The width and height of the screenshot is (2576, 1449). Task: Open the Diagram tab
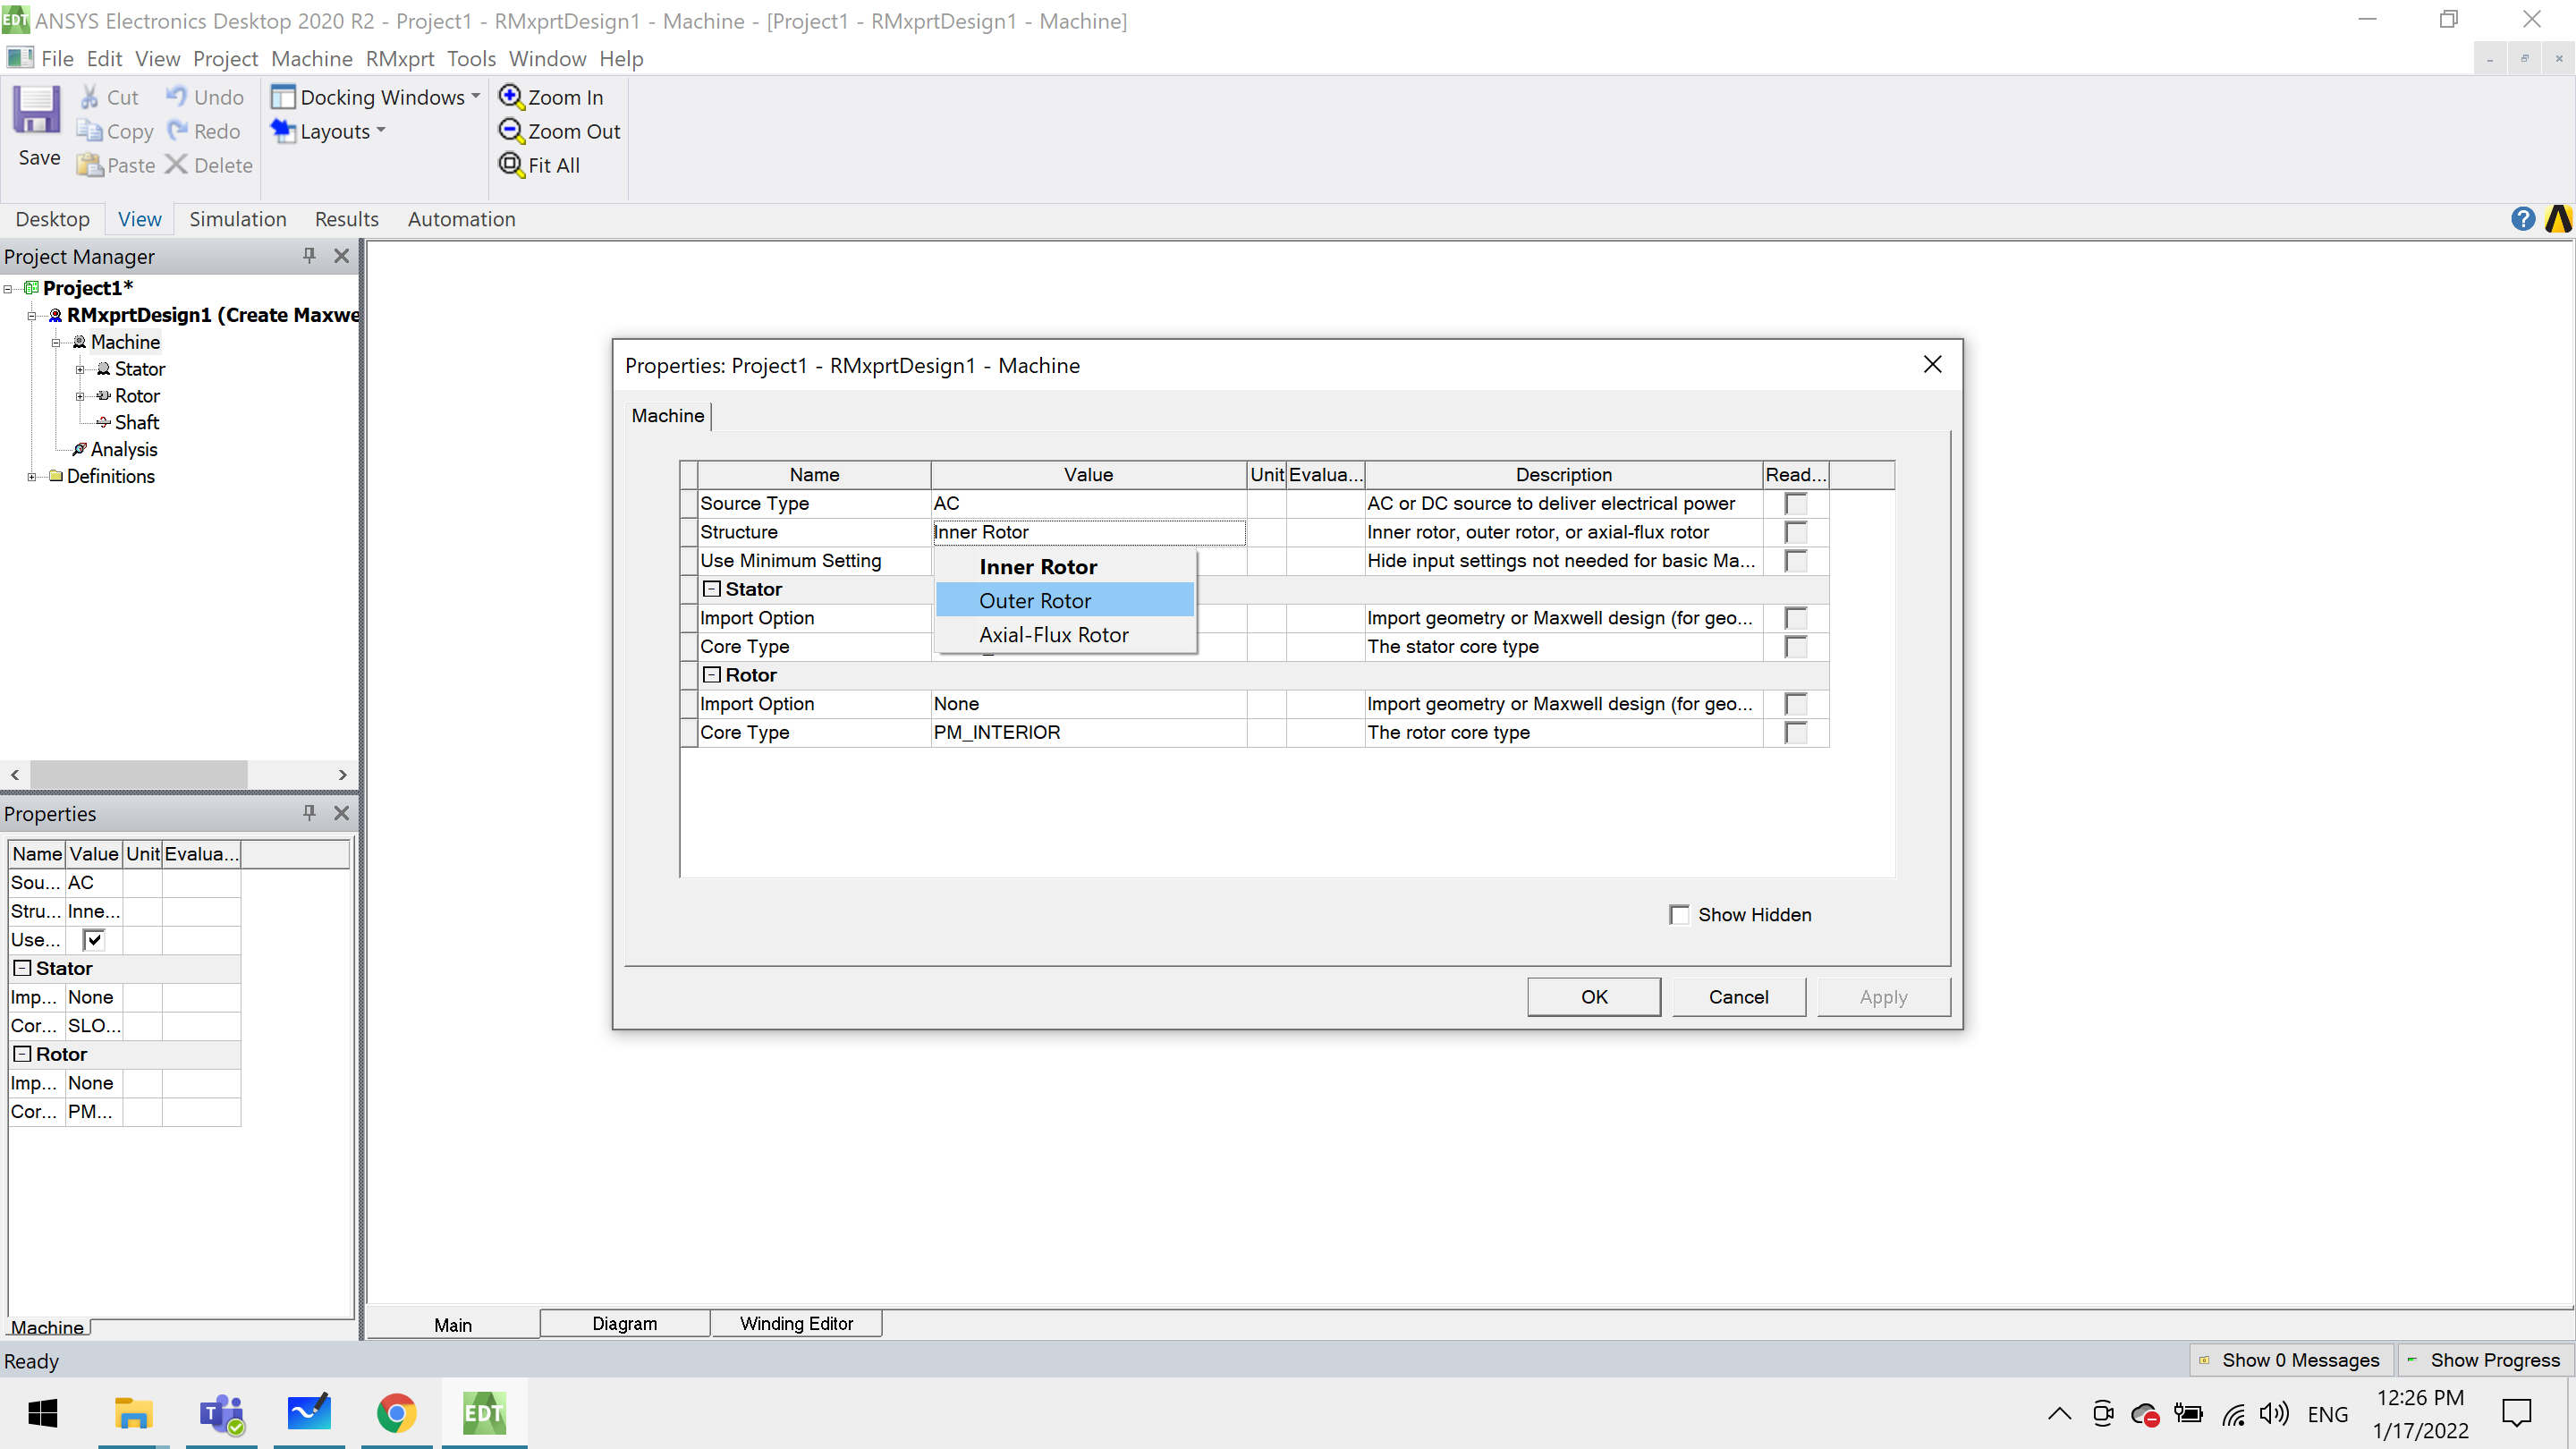[625, 1323]
